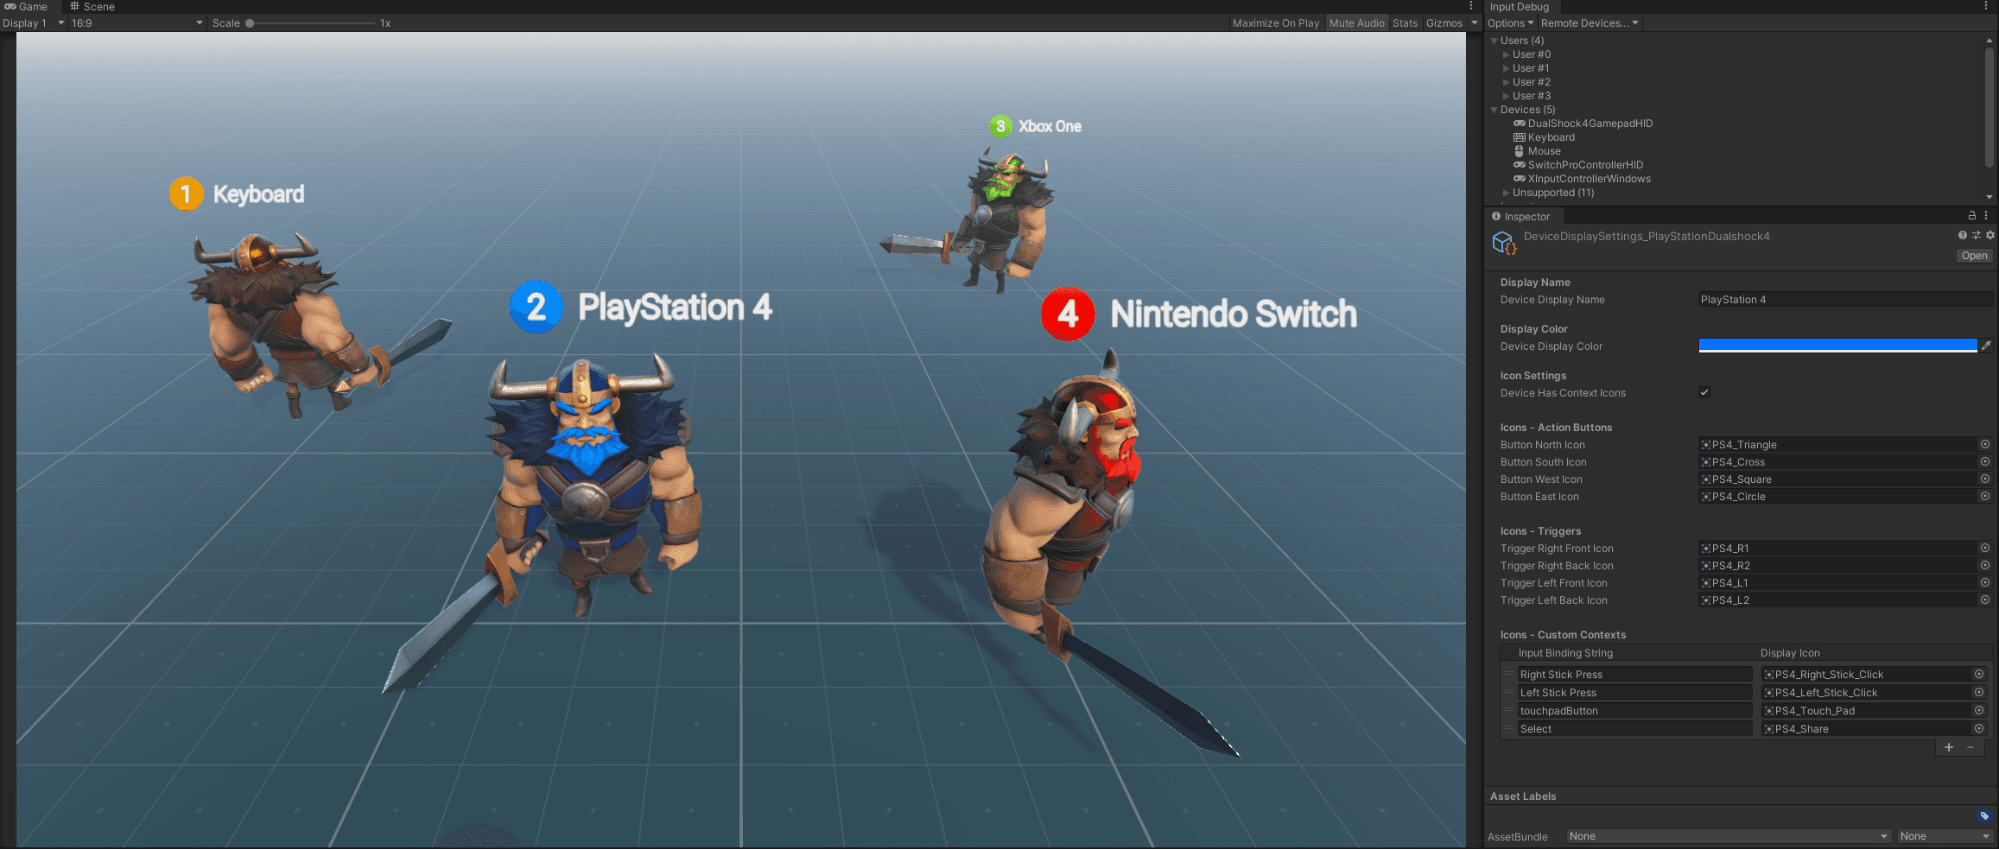Click the blue Device Display Color swatch

click(x=1837, y=346)
